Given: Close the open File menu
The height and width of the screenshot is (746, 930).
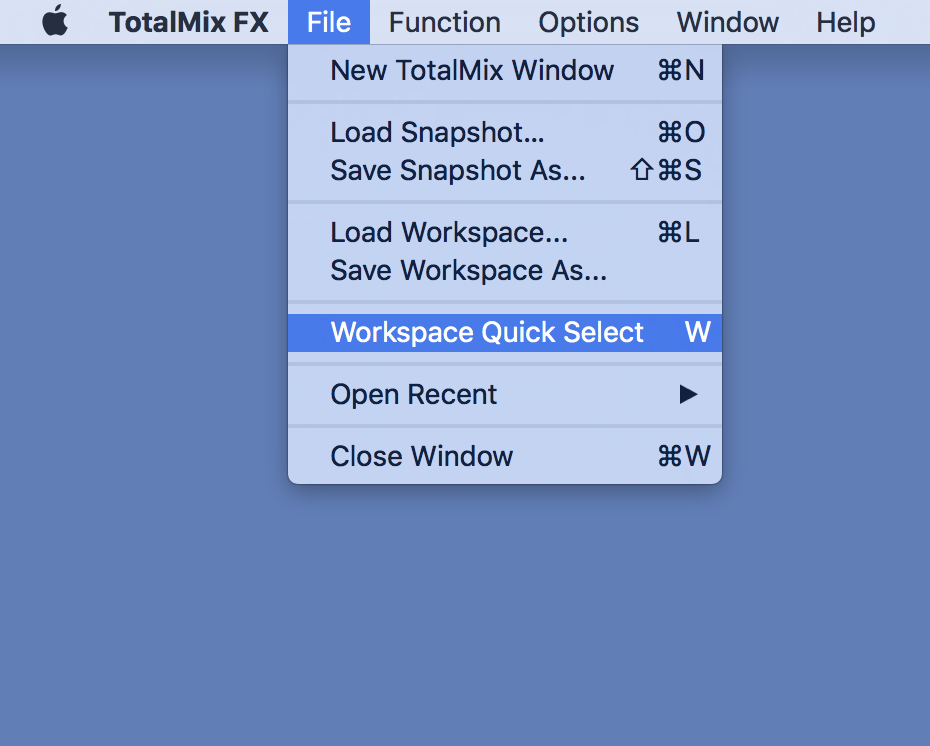Looking at the screenshot, I should point(329,22).
